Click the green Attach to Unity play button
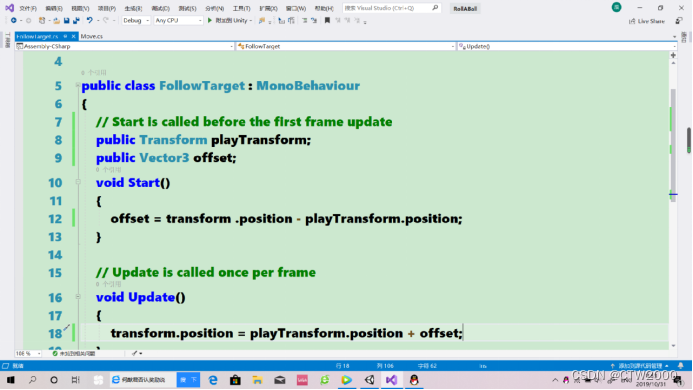The height and width of the screenshot is (390, 693). point(210,20)
